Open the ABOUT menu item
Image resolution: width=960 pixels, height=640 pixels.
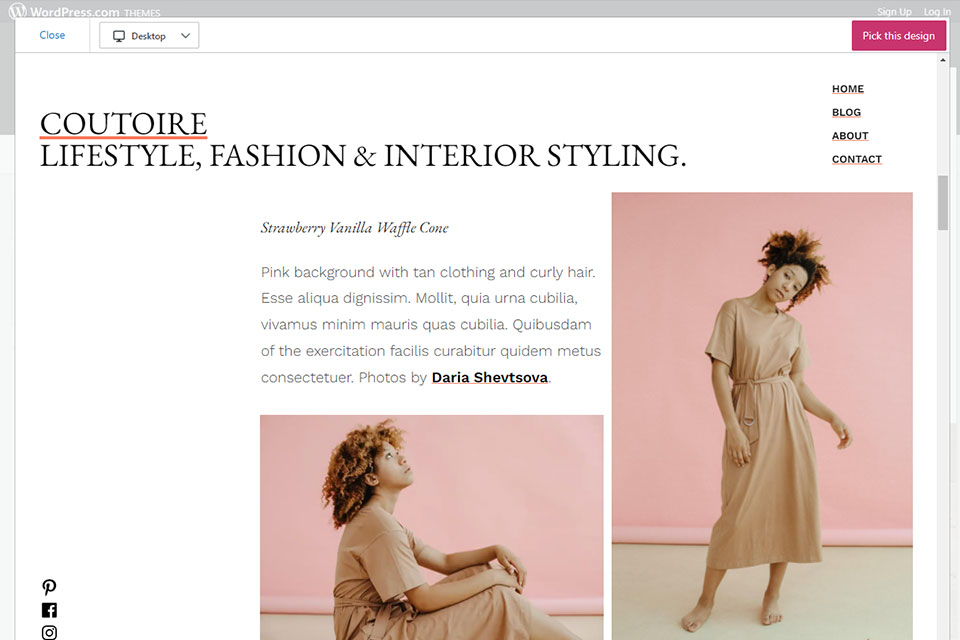(x=850, y=135)
